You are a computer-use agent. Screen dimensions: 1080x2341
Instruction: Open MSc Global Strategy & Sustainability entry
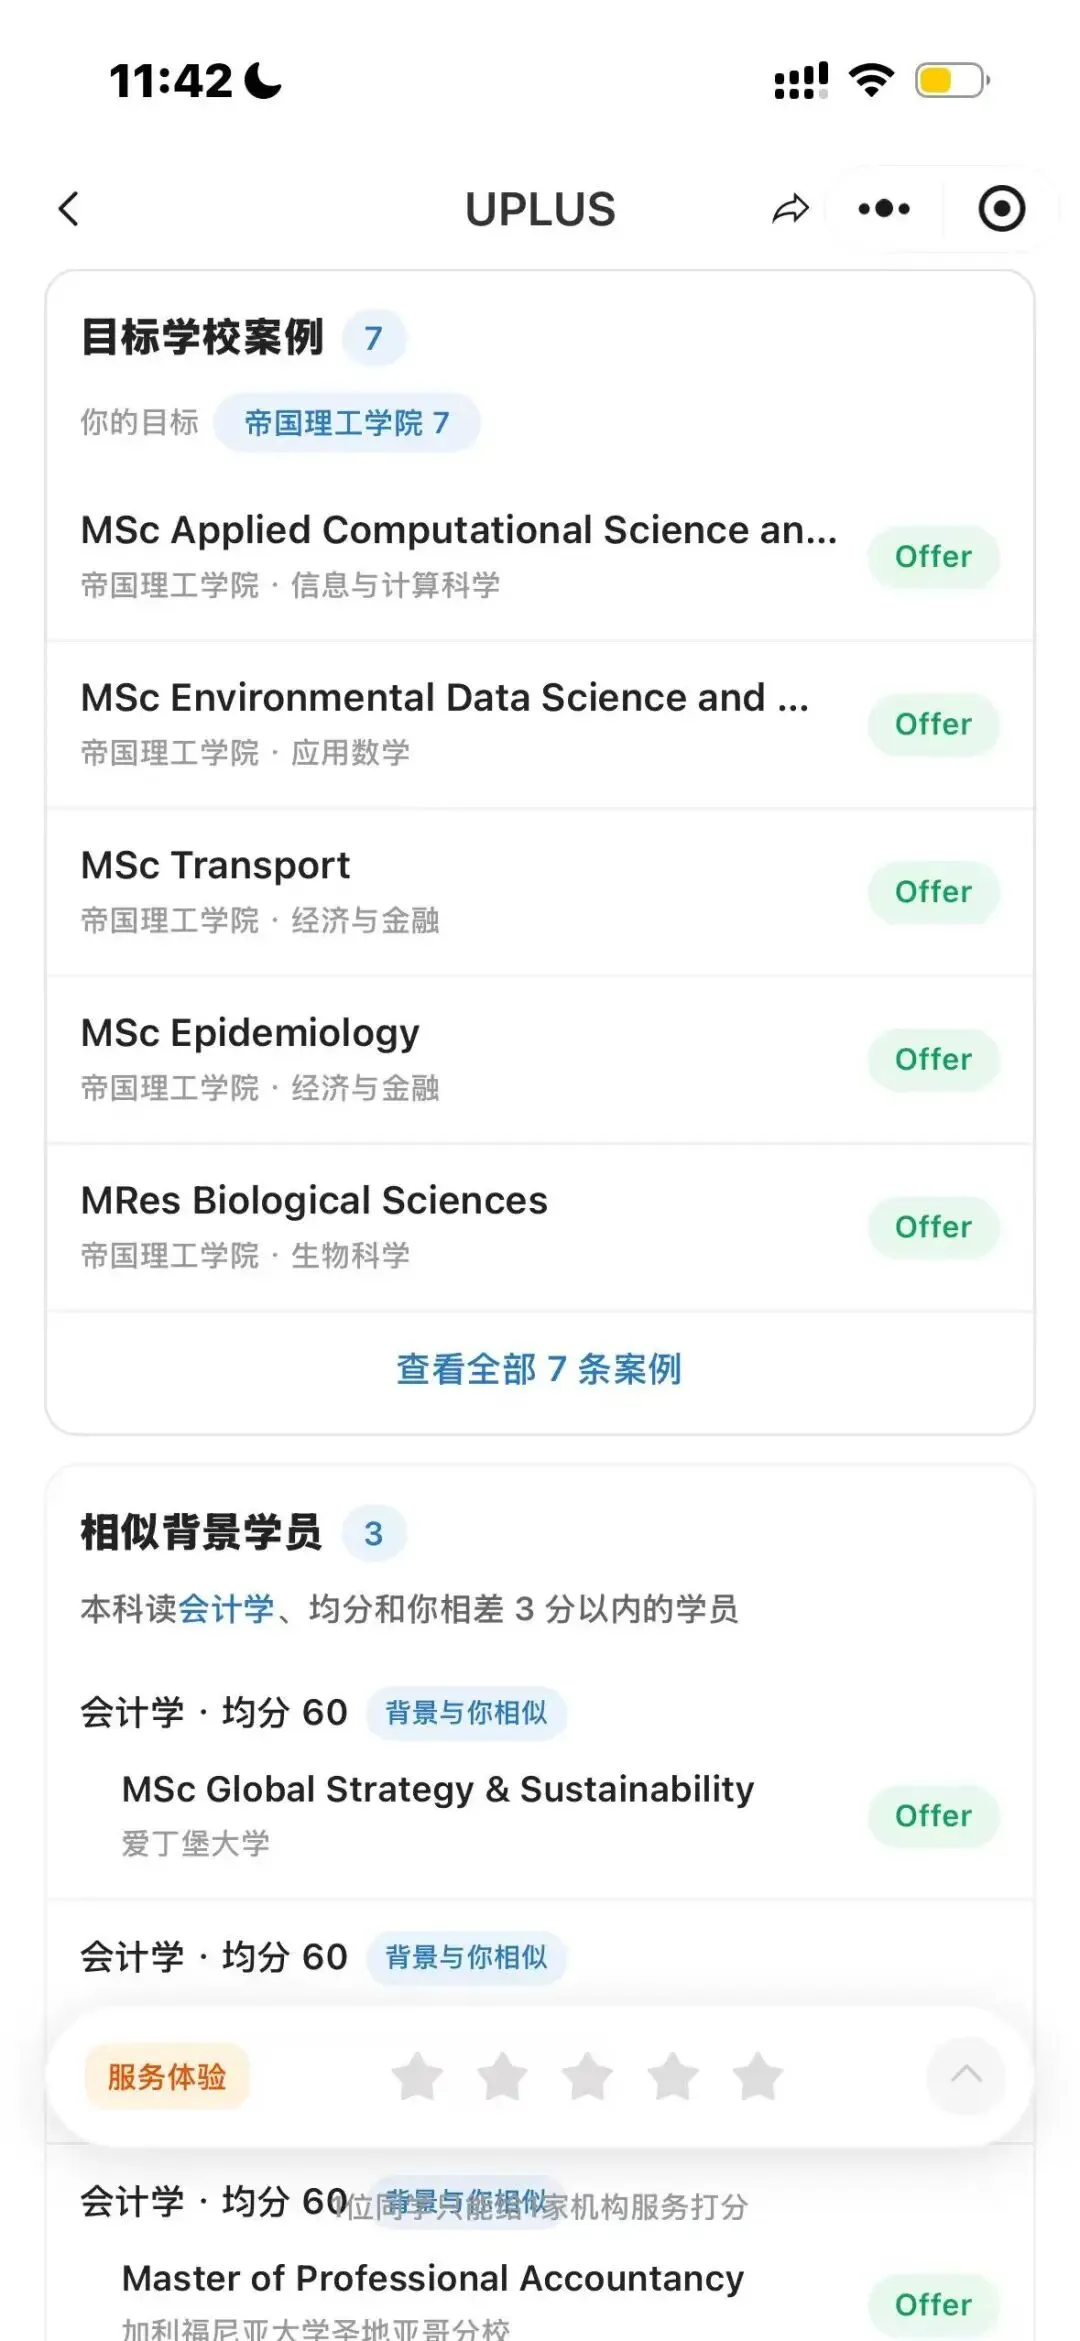(540, 1815)
